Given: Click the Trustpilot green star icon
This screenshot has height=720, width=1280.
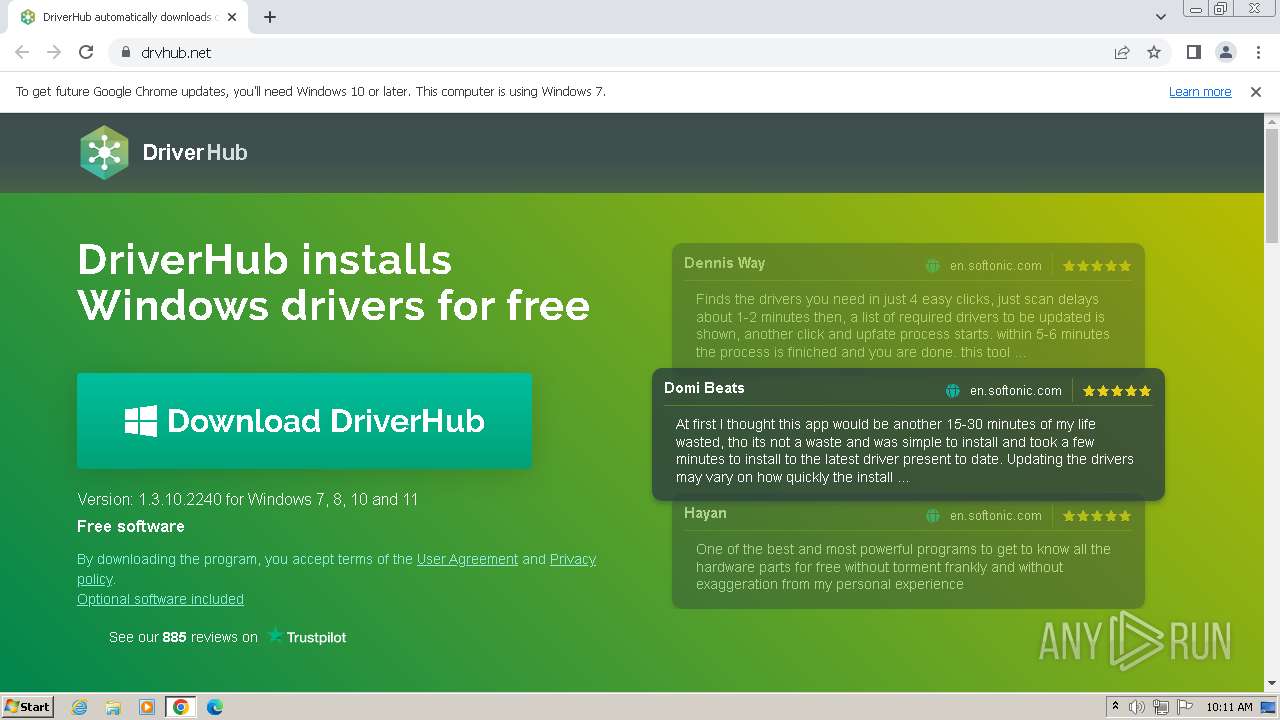Looking at the screenshot, I should pos(275,635).
